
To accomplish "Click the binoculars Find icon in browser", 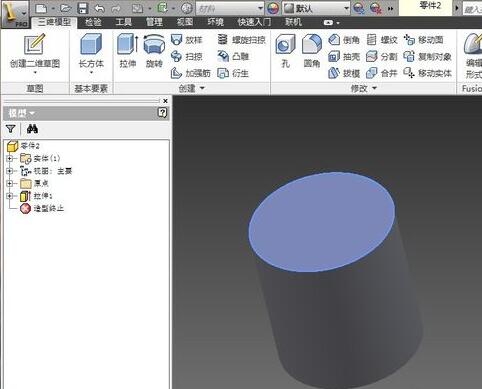I will click(32, 129).
